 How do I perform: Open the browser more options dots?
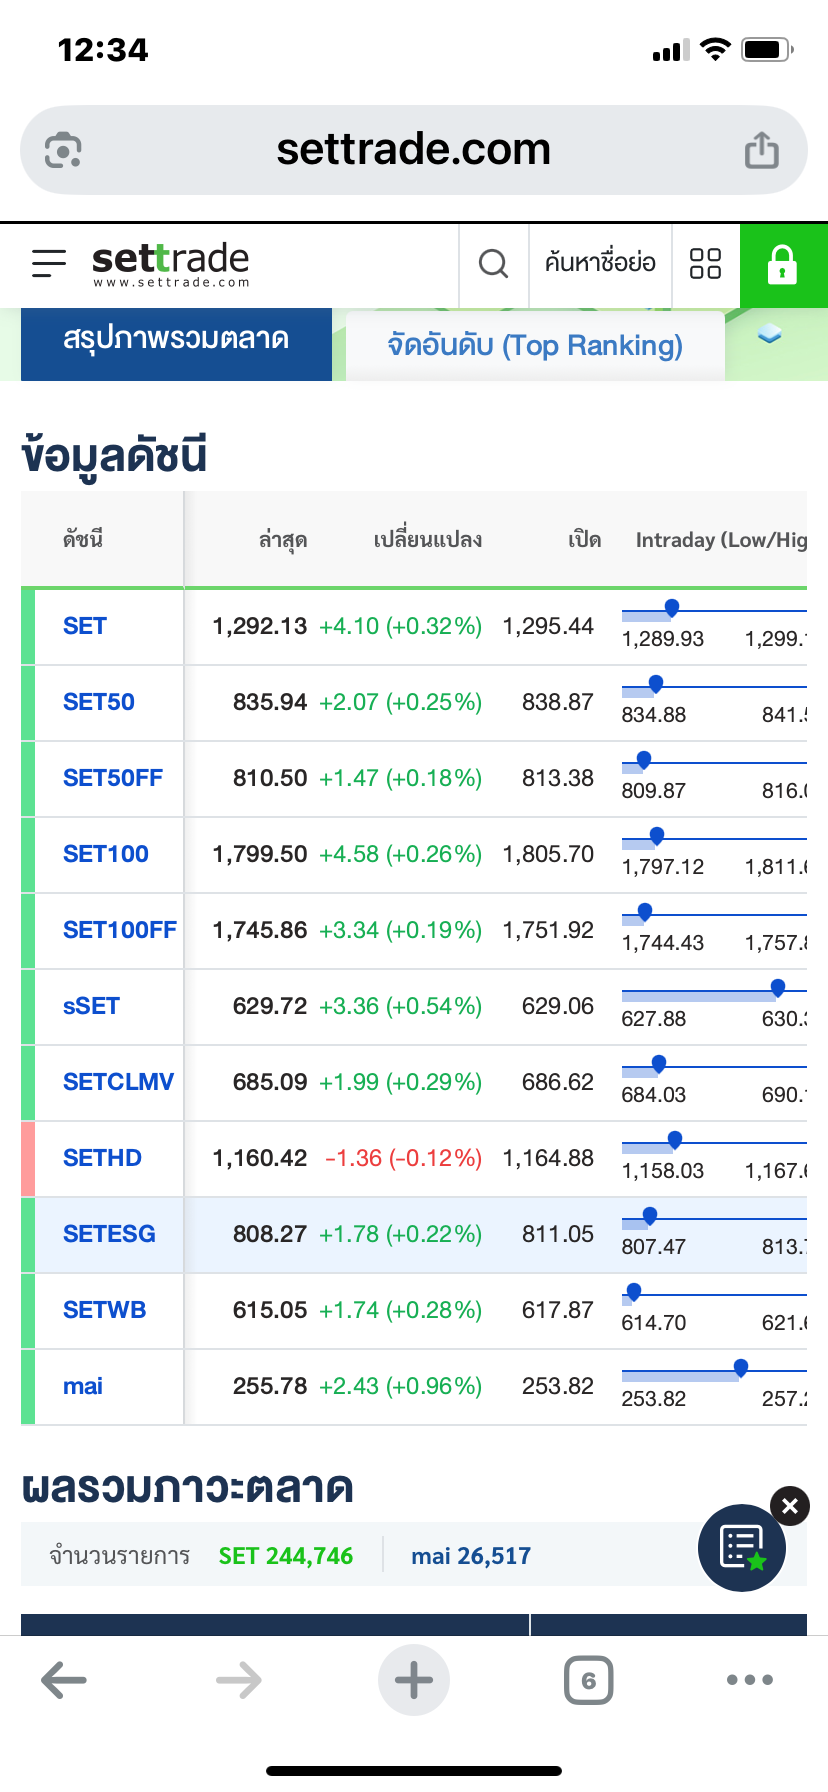click(x=750, y=1680)
